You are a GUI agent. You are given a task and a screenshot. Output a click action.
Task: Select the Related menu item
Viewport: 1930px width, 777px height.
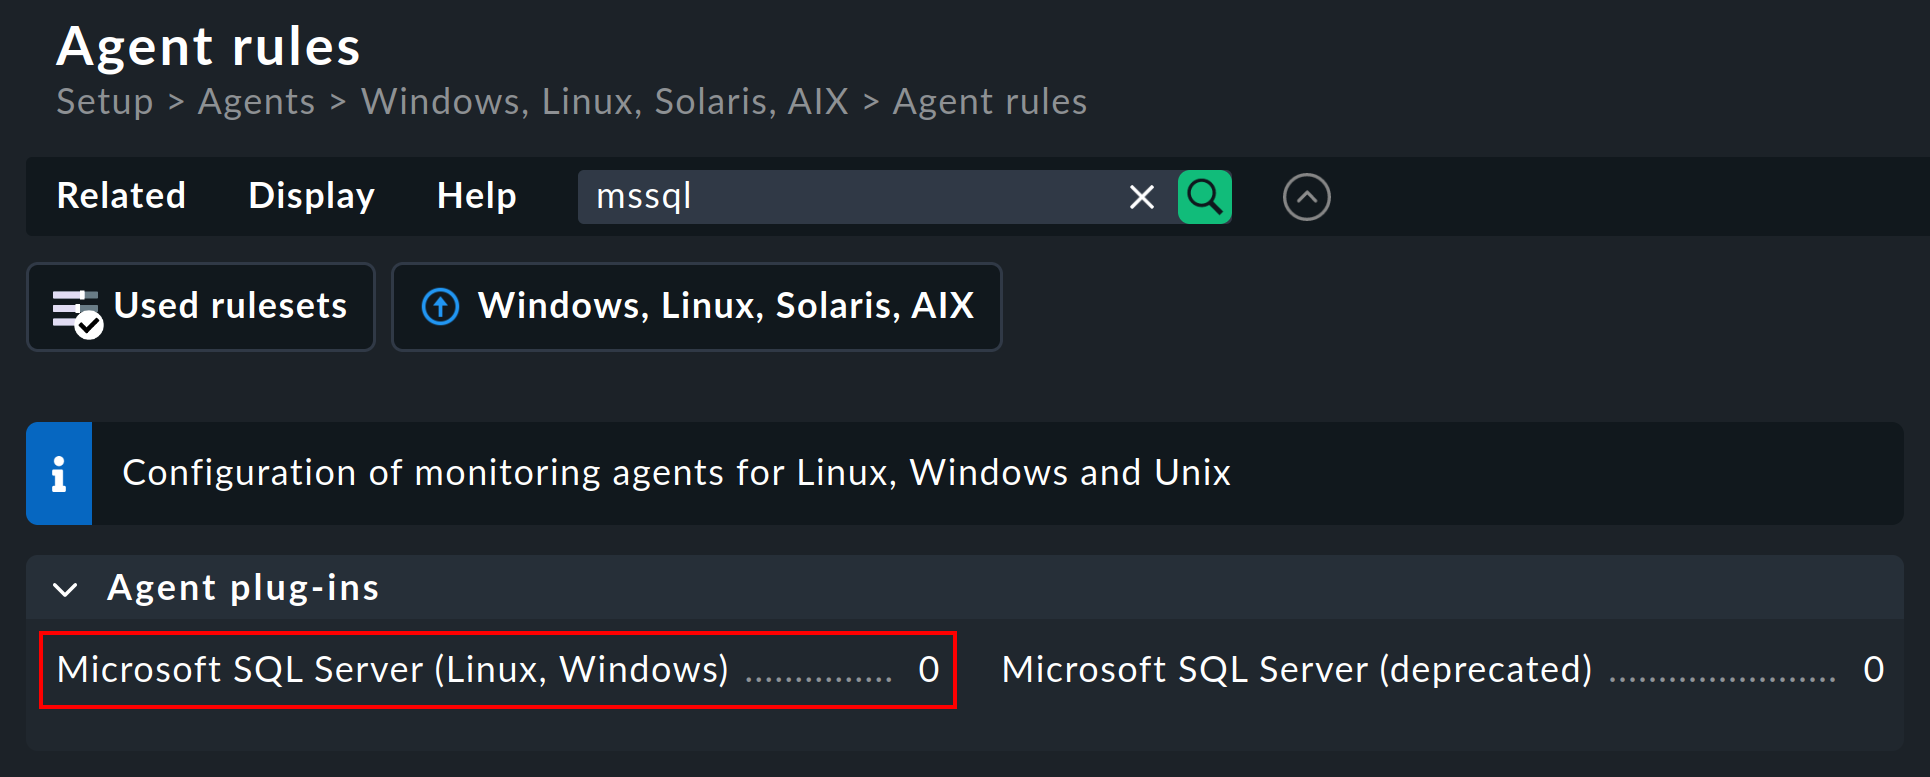[x=121, y=196]
